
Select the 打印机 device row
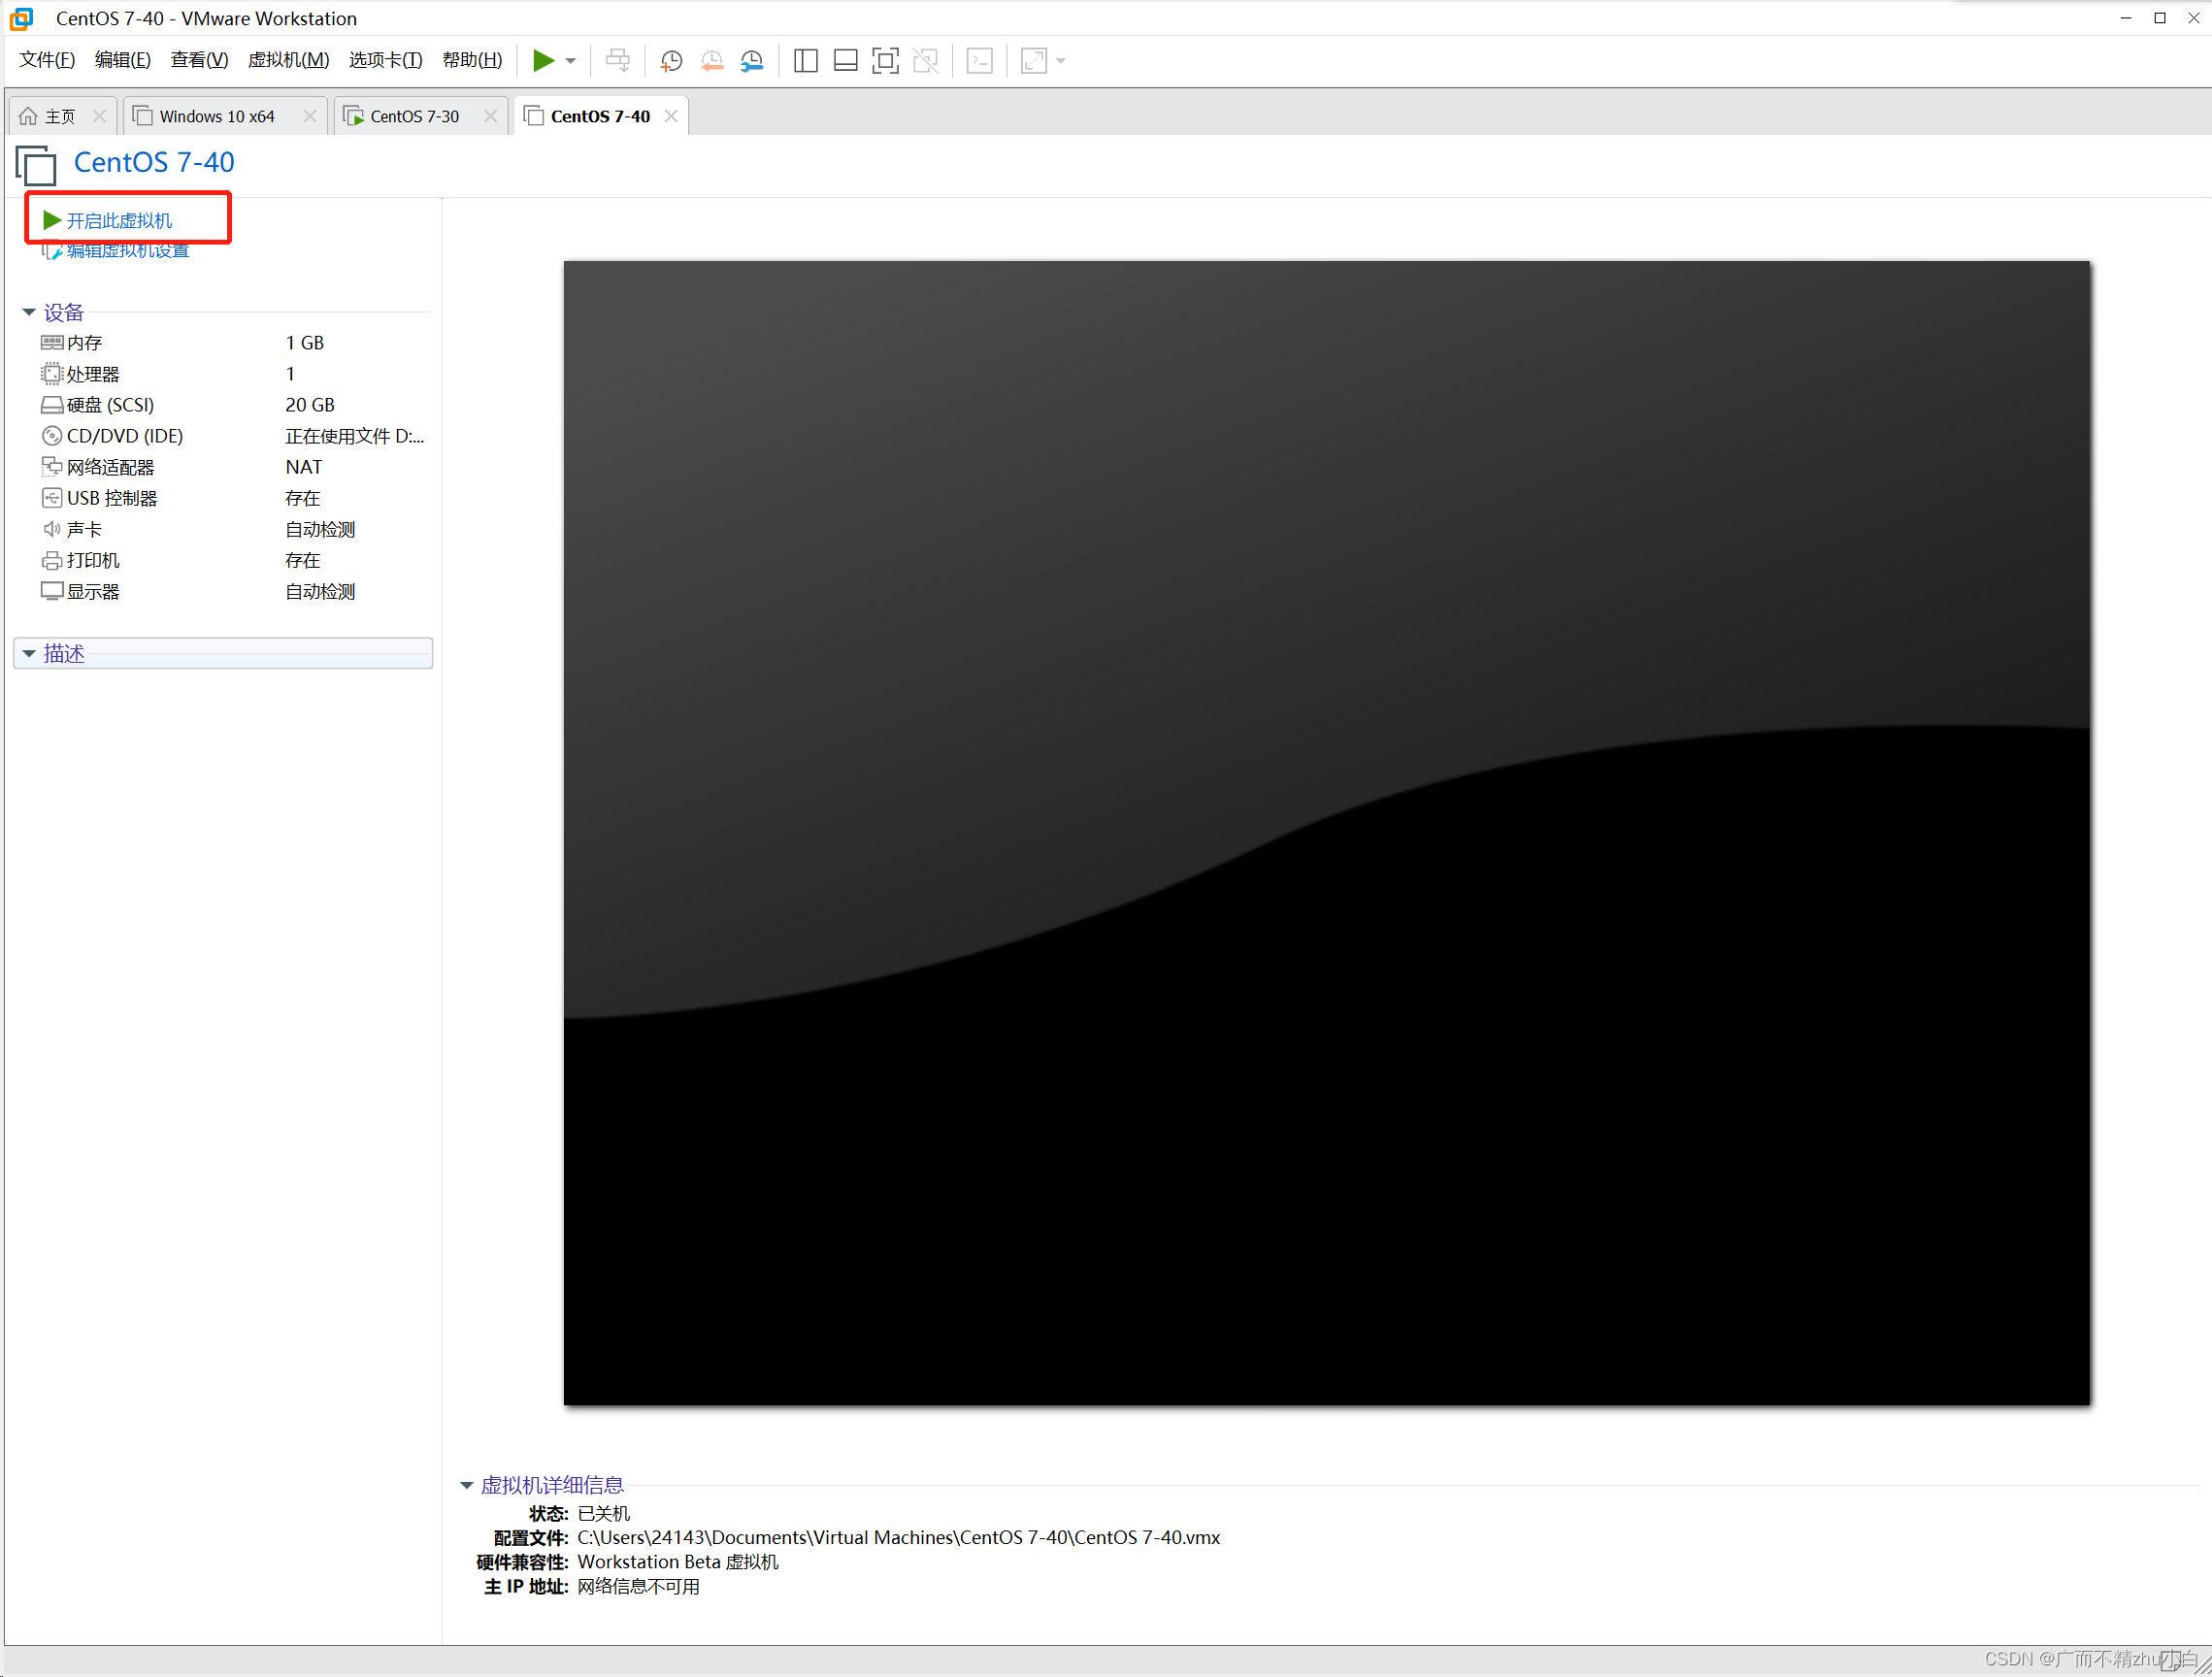(x=233, y=560)
